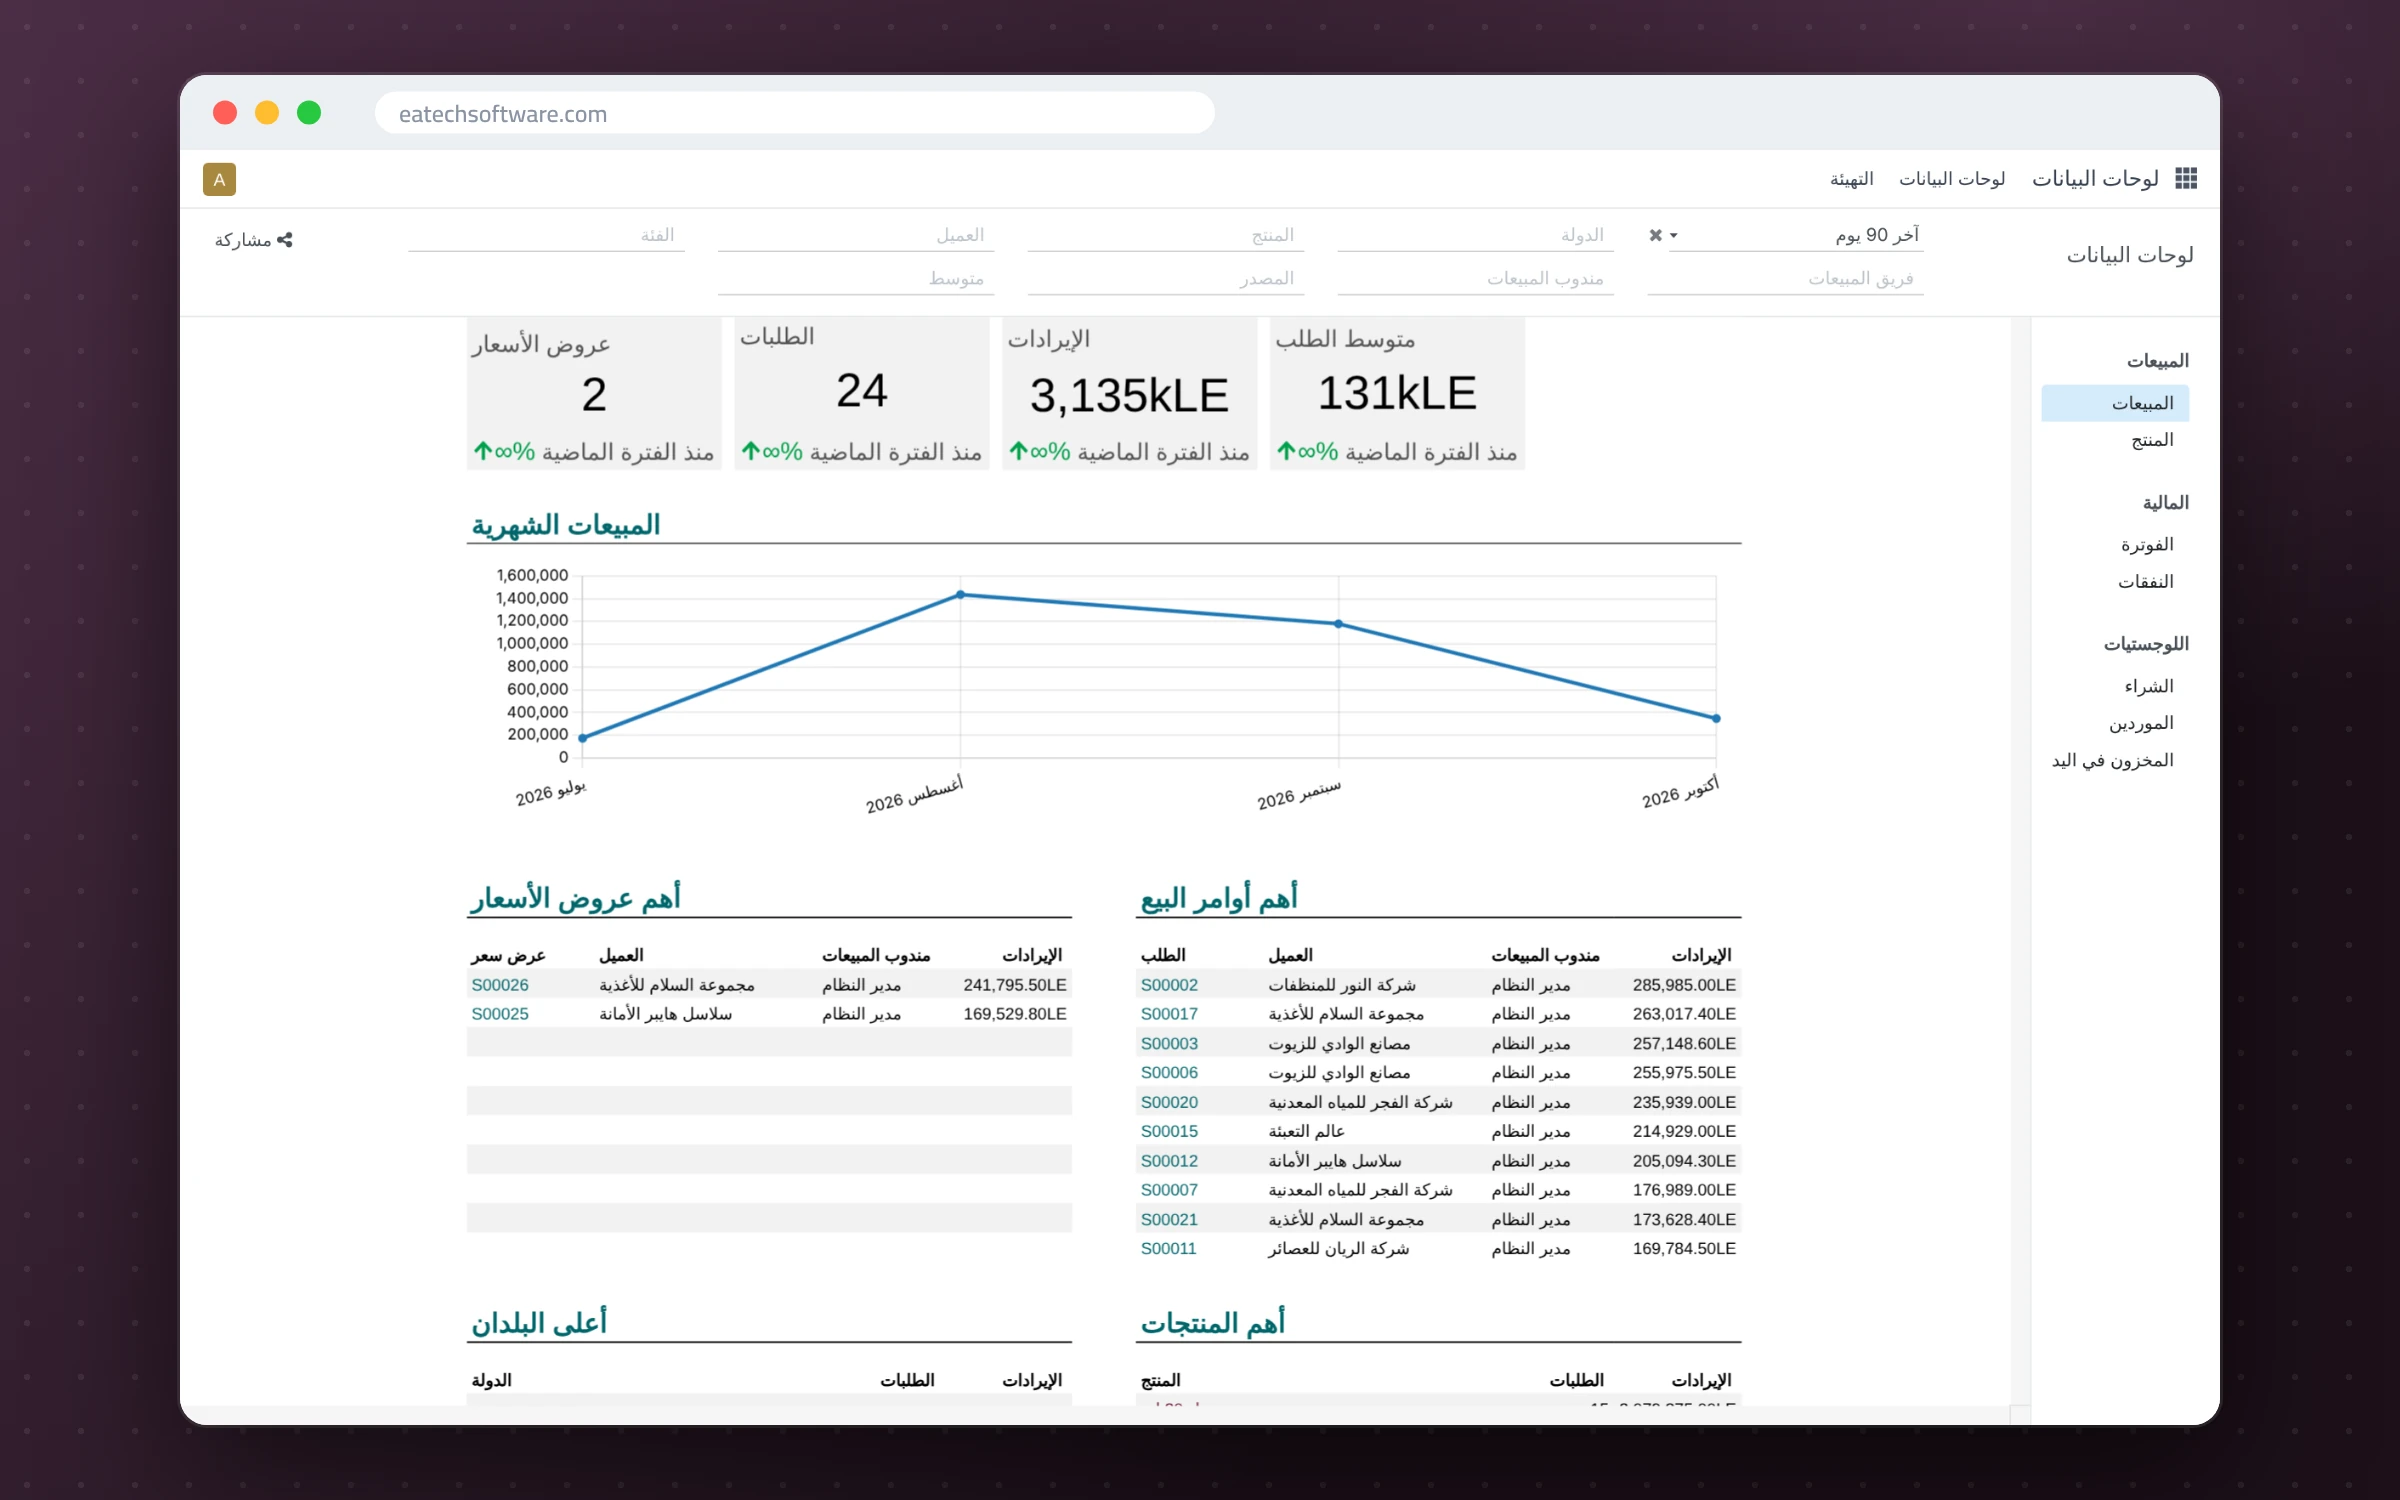Image resolution: width=2400 pixels, height=1500 pixels.
Task: Open النفقات dashboard in sidebar
Action: pyautogui.click(x=2145, y=582)
